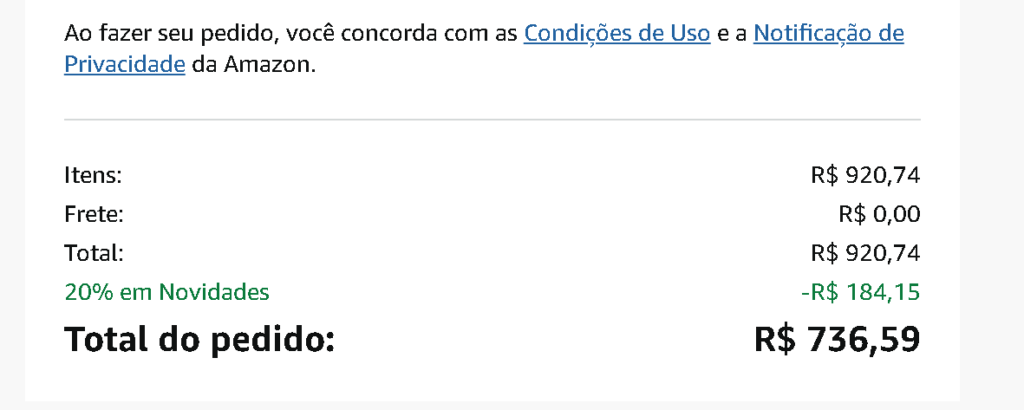
Task: Click the word Privacidade on the second line
Action: pos(125,65)
